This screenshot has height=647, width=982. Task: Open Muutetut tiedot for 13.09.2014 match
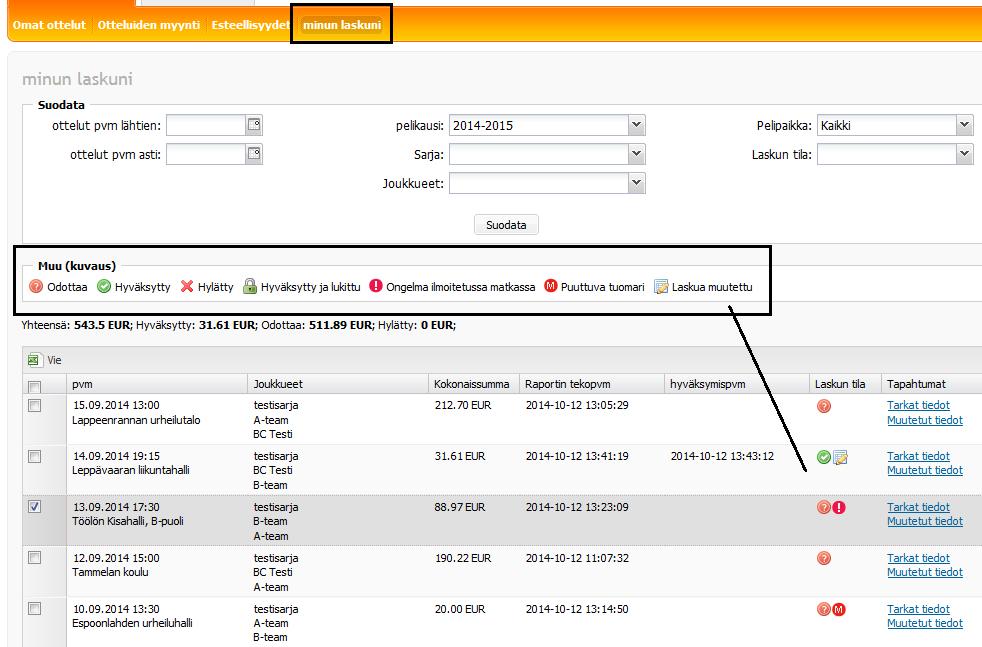pyautogui.click(x=924, y=521)
